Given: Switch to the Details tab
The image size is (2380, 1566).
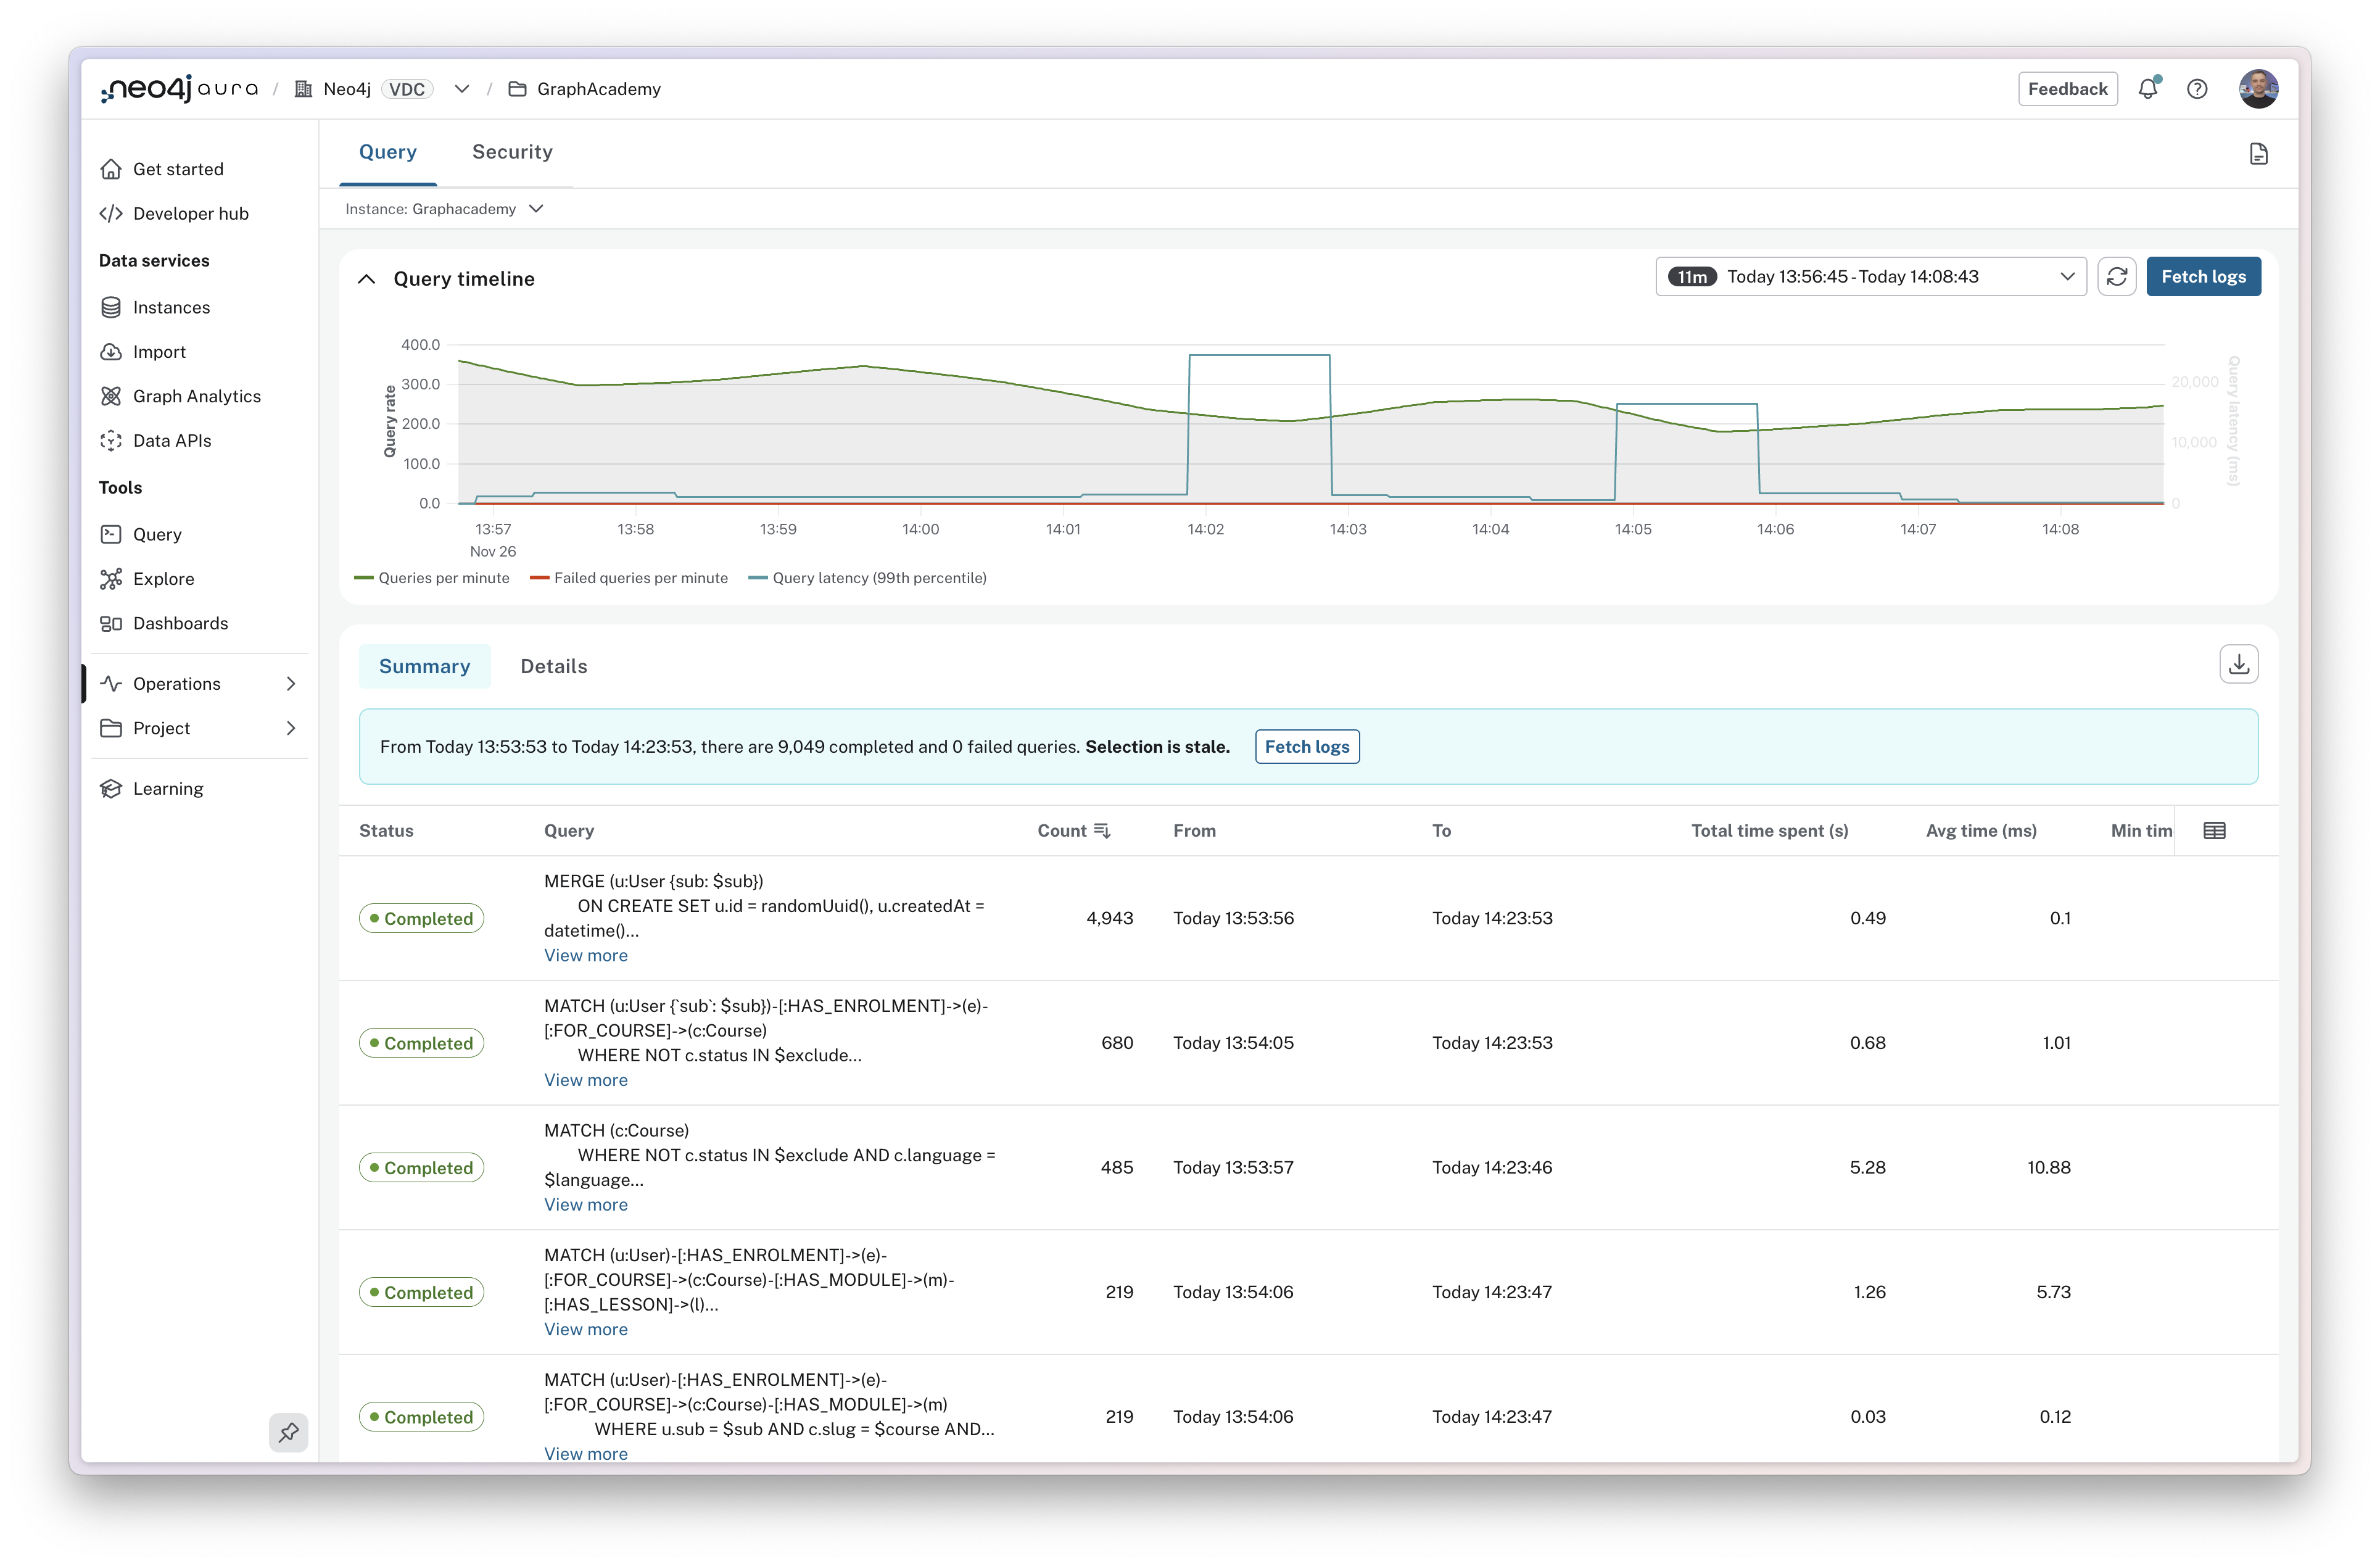Looking at the screenshot, I should [x=553, y=666].
